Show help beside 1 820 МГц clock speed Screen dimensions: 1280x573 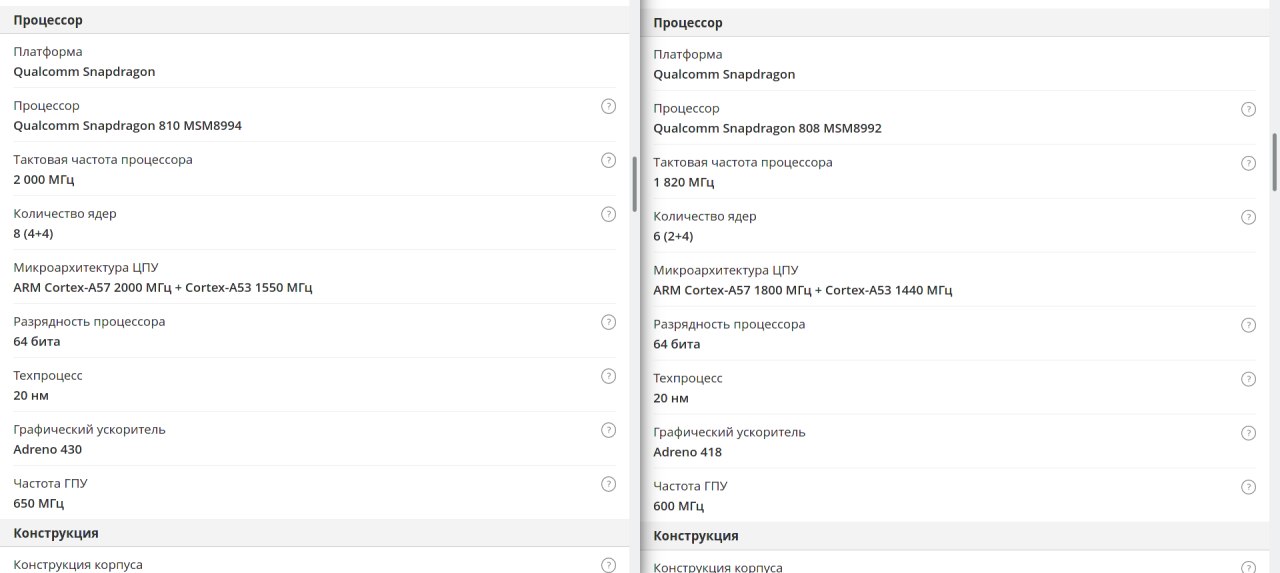1248,163
